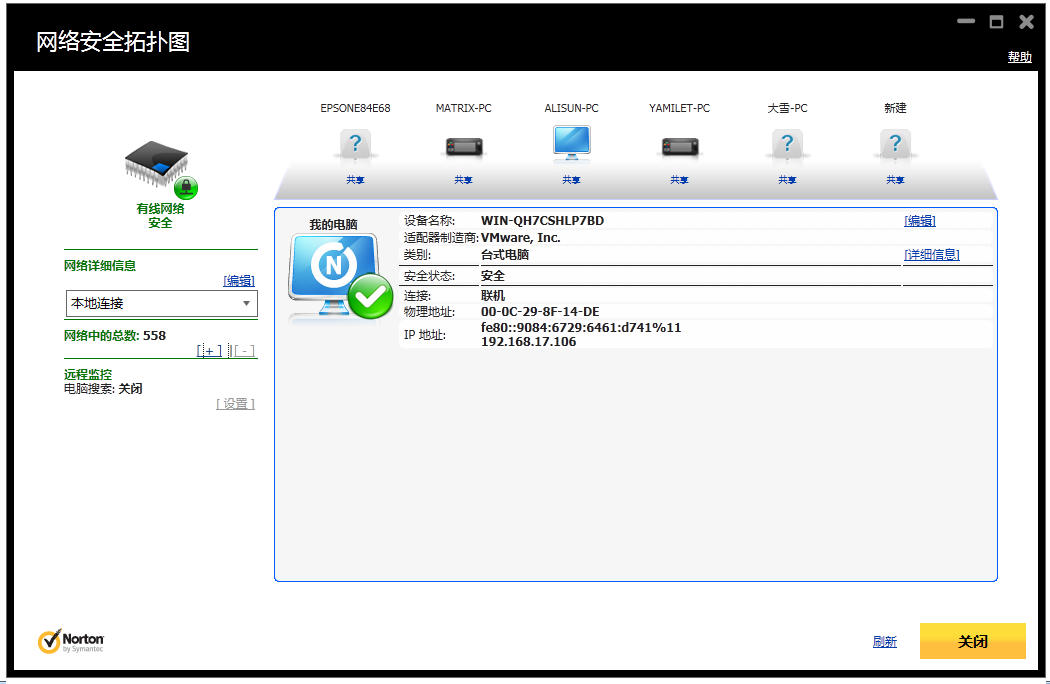Select the MATRIX-PC device icon
This screenshot has height=684, width=1050.
click(x=464, y=146)
